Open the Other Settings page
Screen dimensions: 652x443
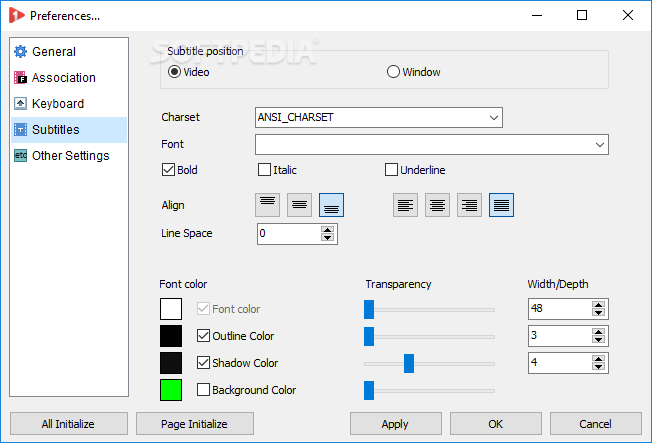pos(69,156)
